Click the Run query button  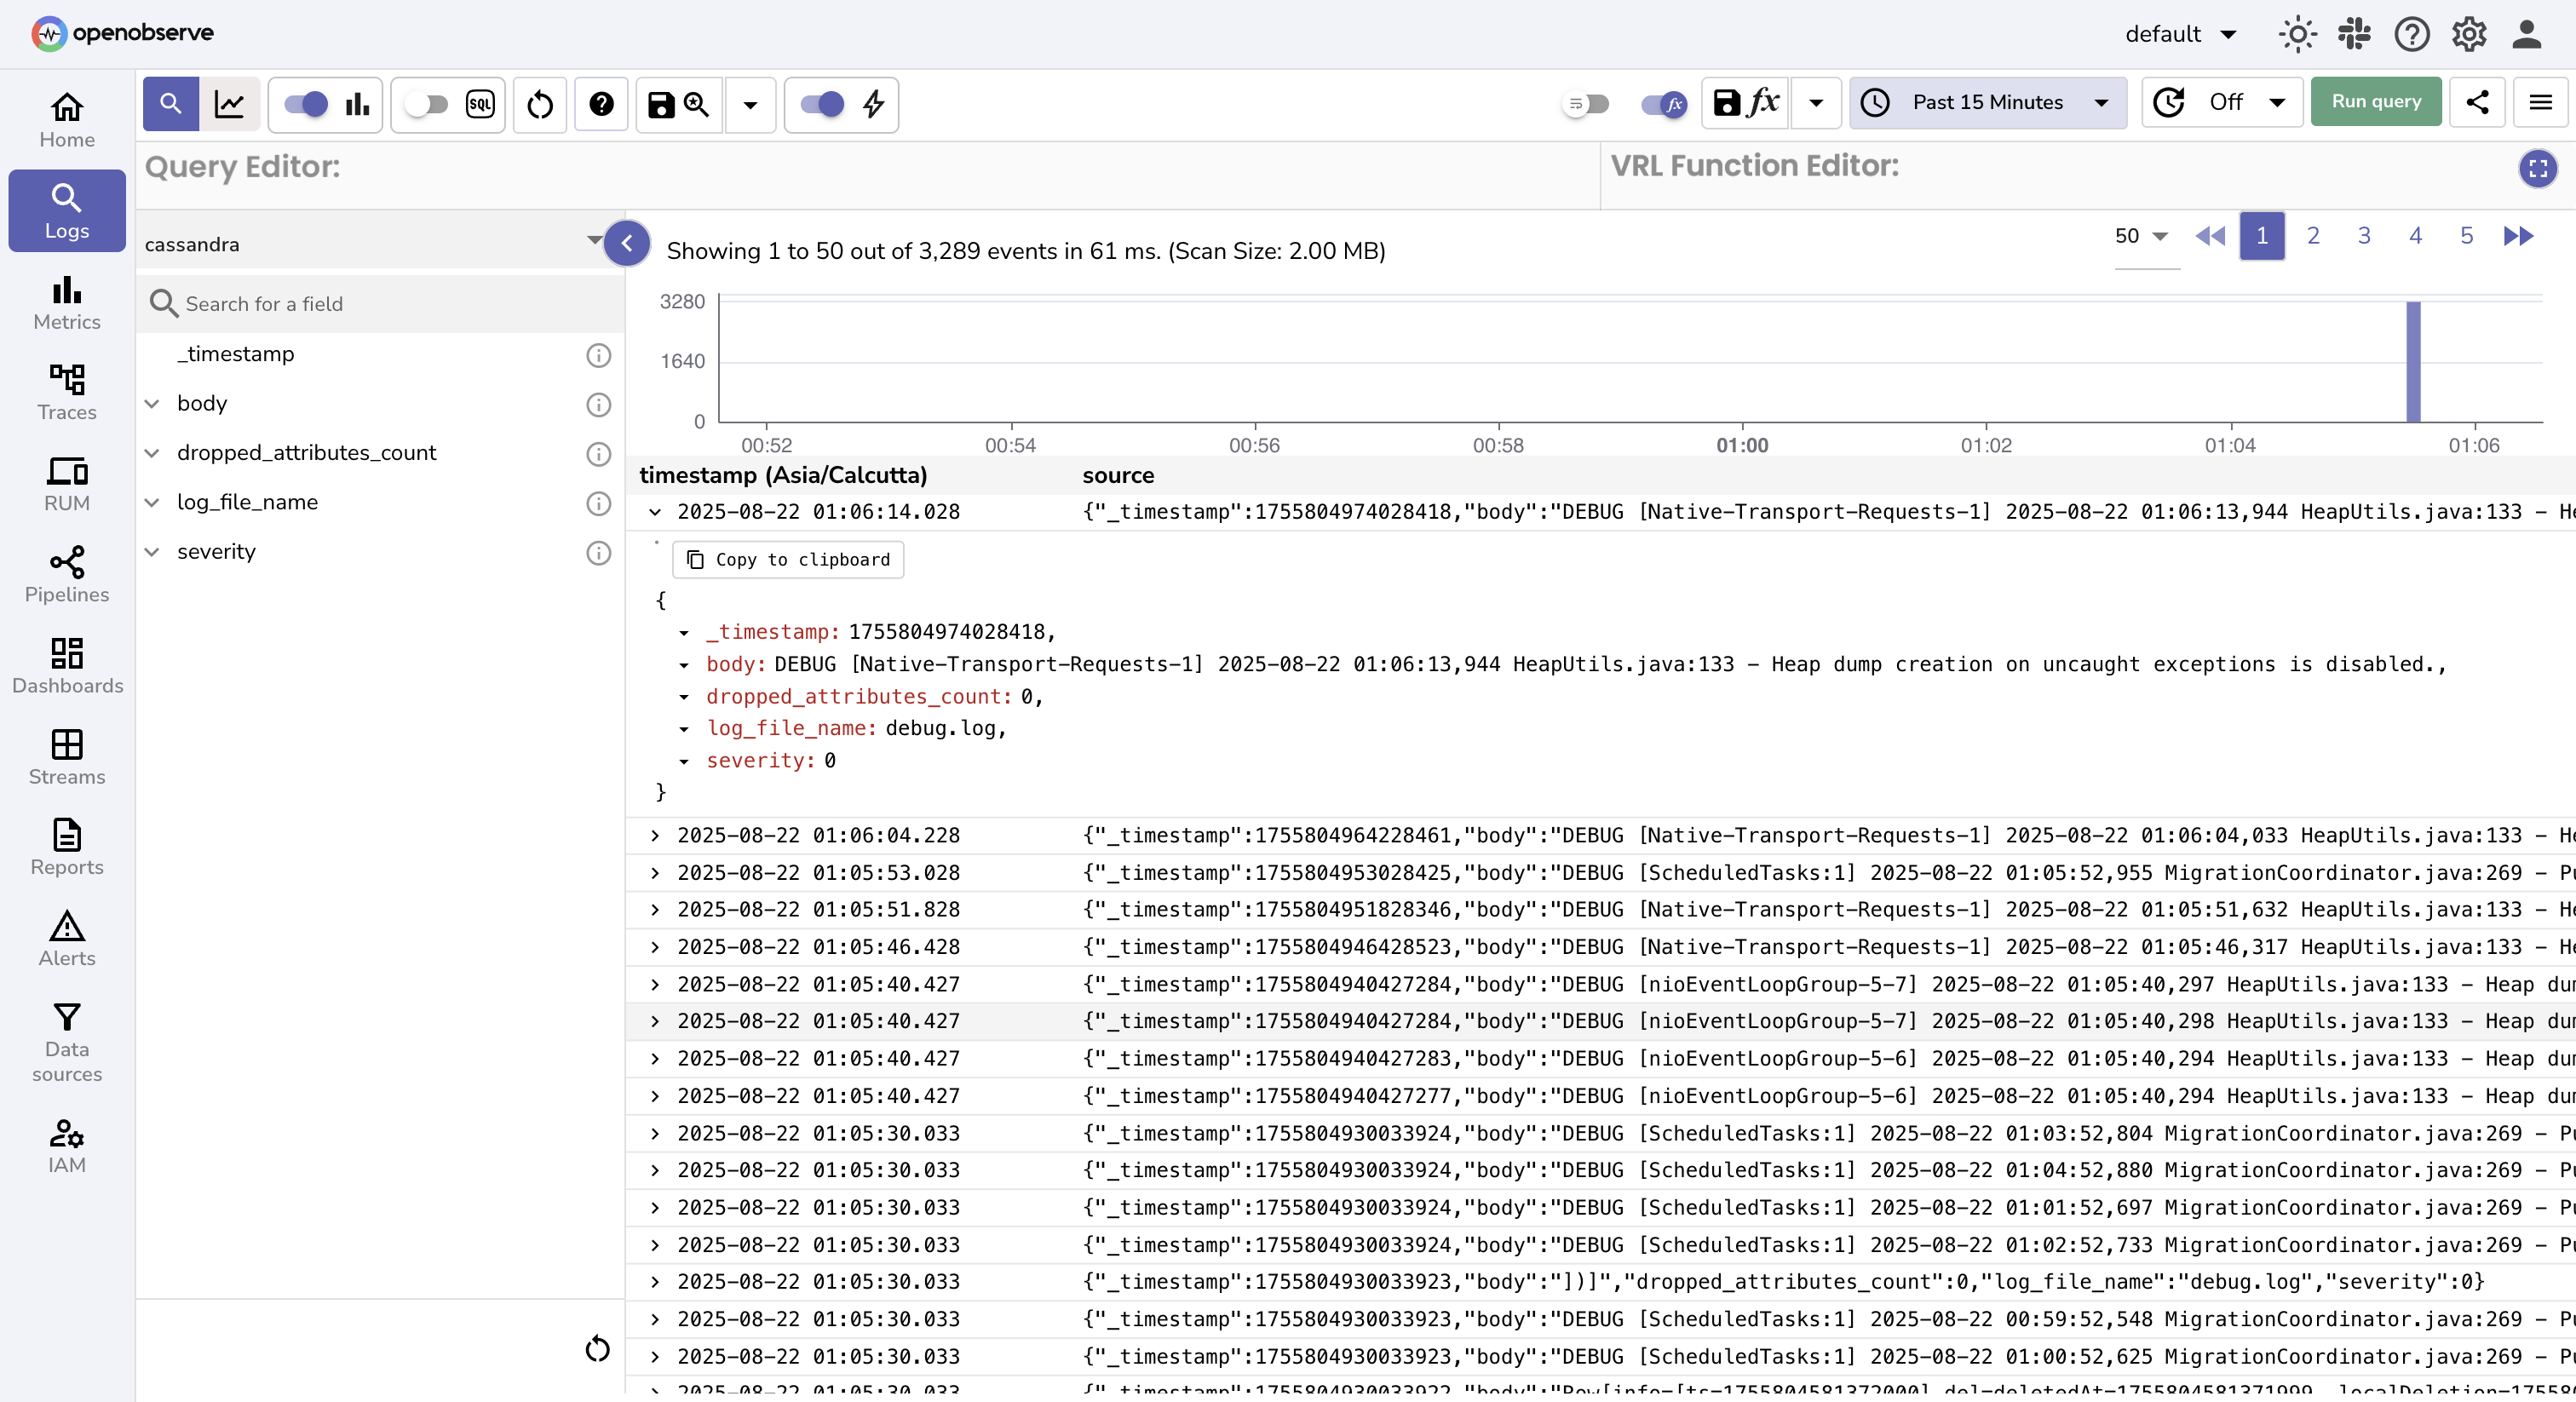click(2376, 102)
